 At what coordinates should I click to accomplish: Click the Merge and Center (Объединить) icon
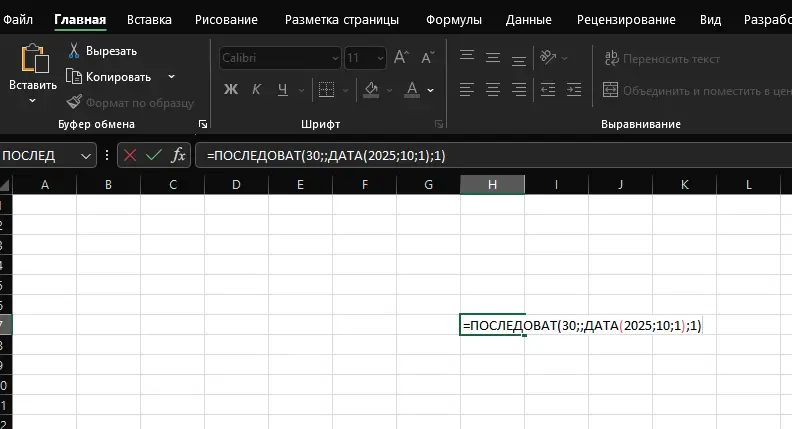click(610, 90)
